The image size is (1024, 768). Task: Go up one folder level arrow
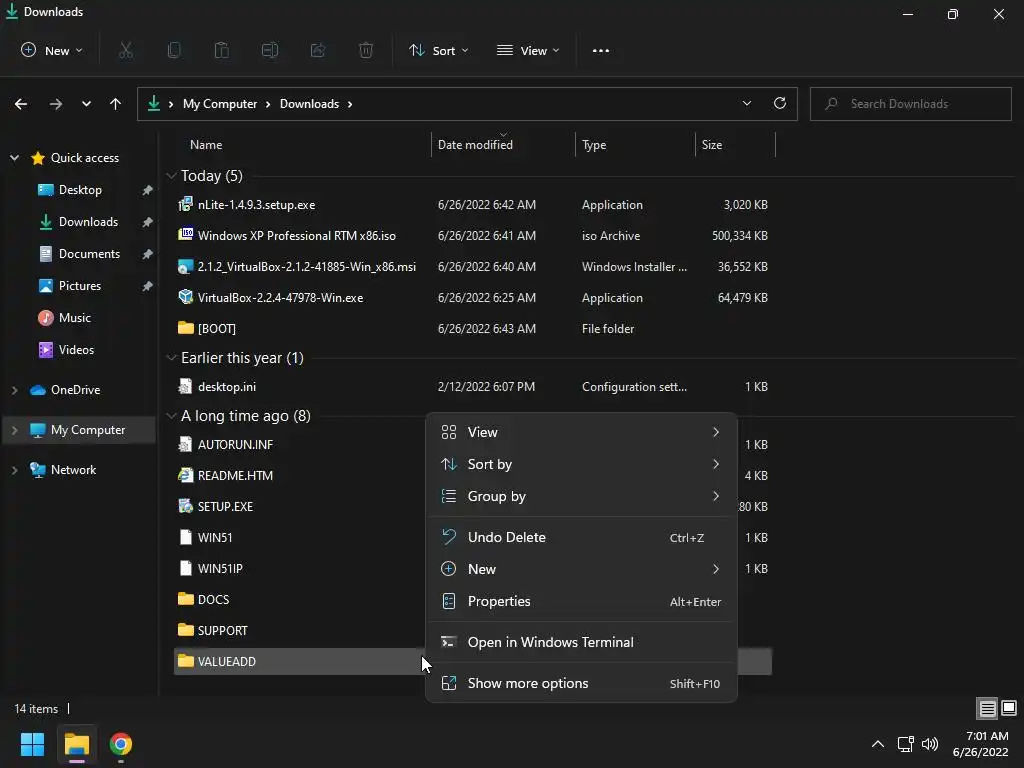point(116,104)
